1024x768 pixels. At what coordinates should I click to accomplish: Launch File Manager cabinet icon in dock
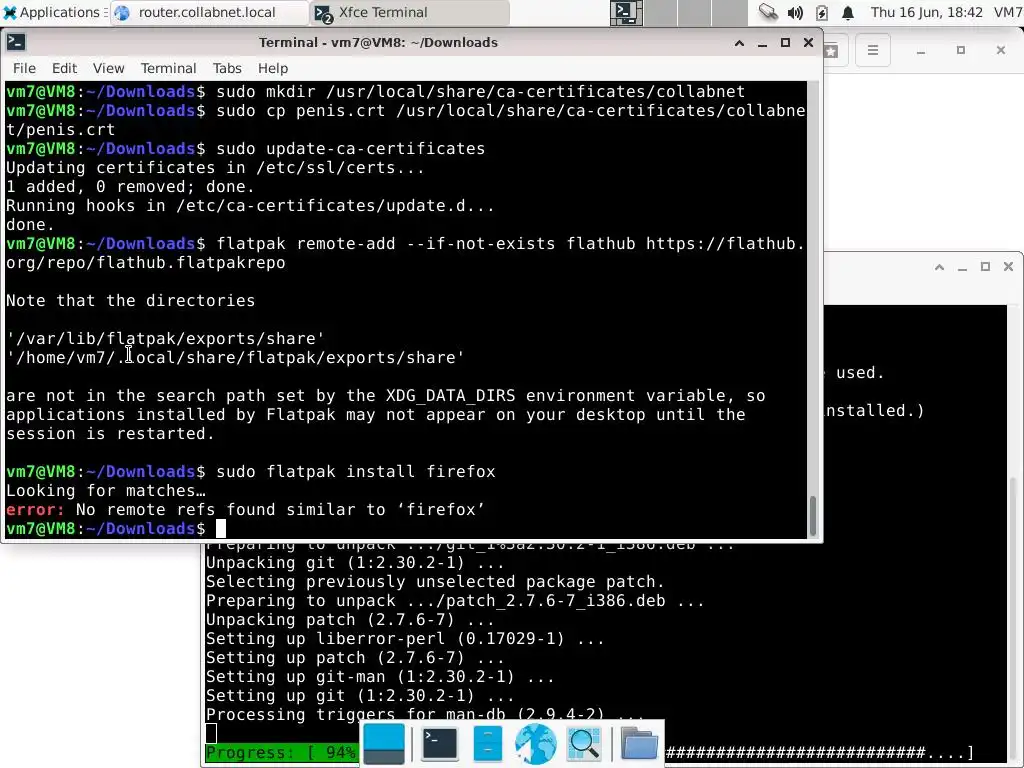pyautogui.click(x=488, y=744)
